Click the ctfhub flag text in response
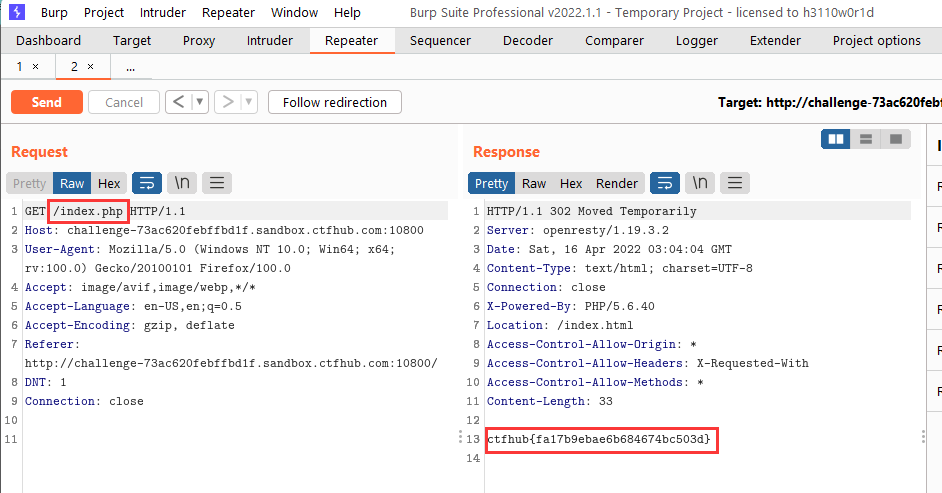Screen dimensions: 942x493 click(599, 440)
